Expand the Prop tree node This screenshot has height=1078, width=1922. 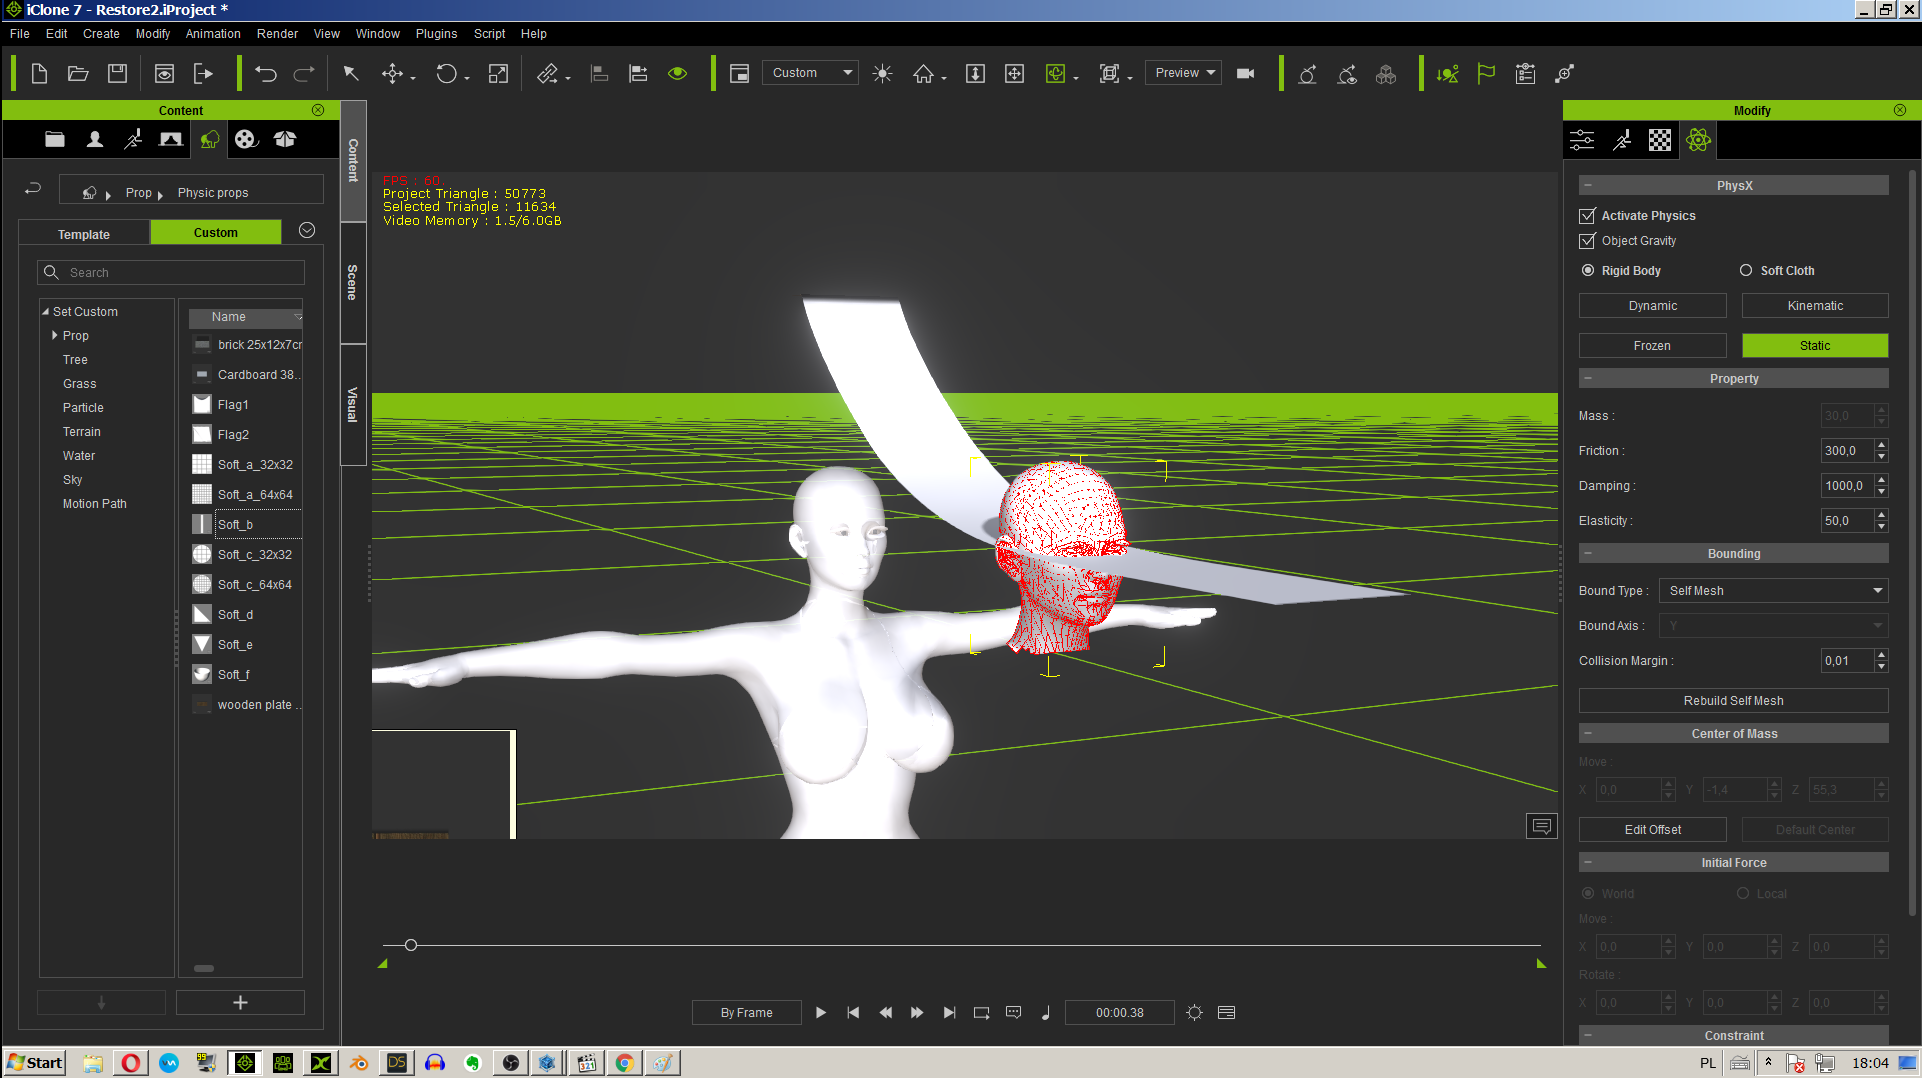54,335
